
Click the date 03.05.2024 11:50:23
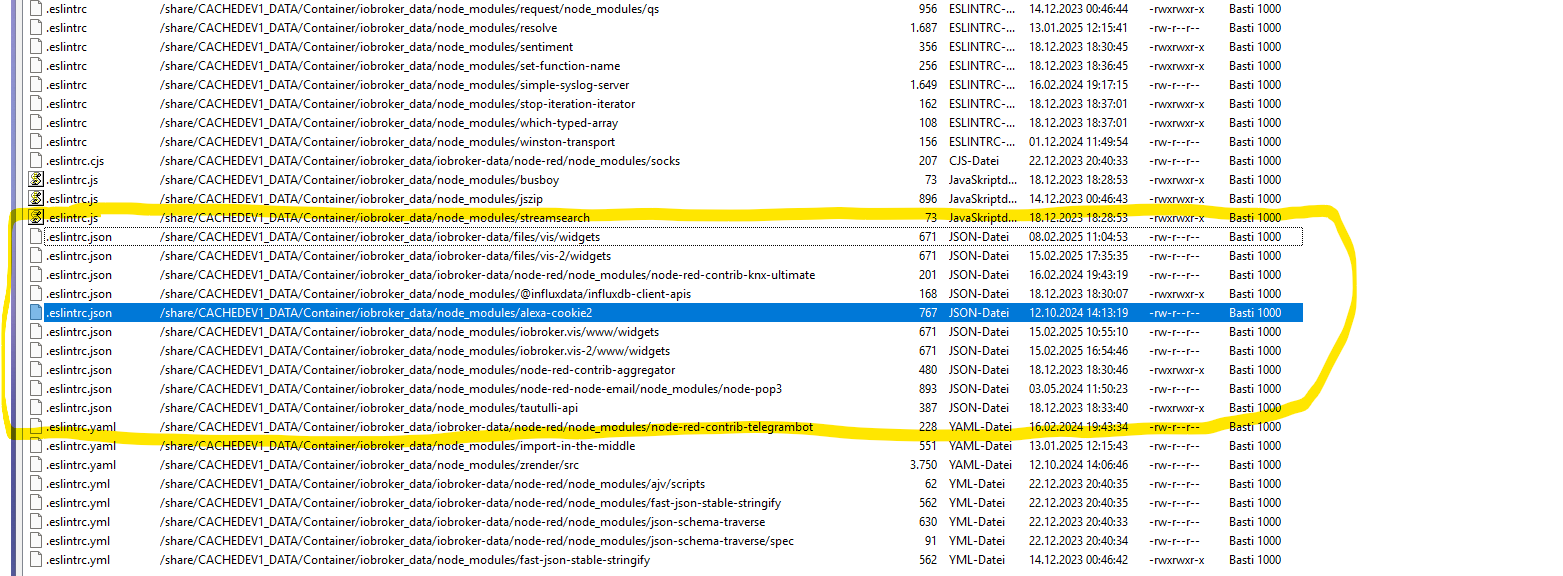[x=1078, y=389]
